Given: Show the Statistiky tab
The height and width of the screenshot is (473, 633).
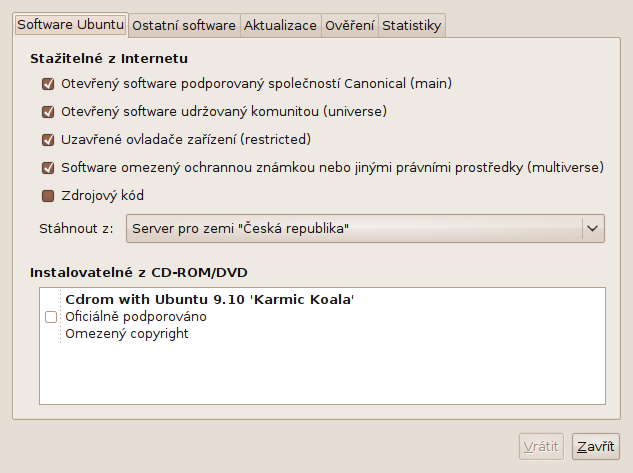Looking at the screenshot, I should coord(411,25).
